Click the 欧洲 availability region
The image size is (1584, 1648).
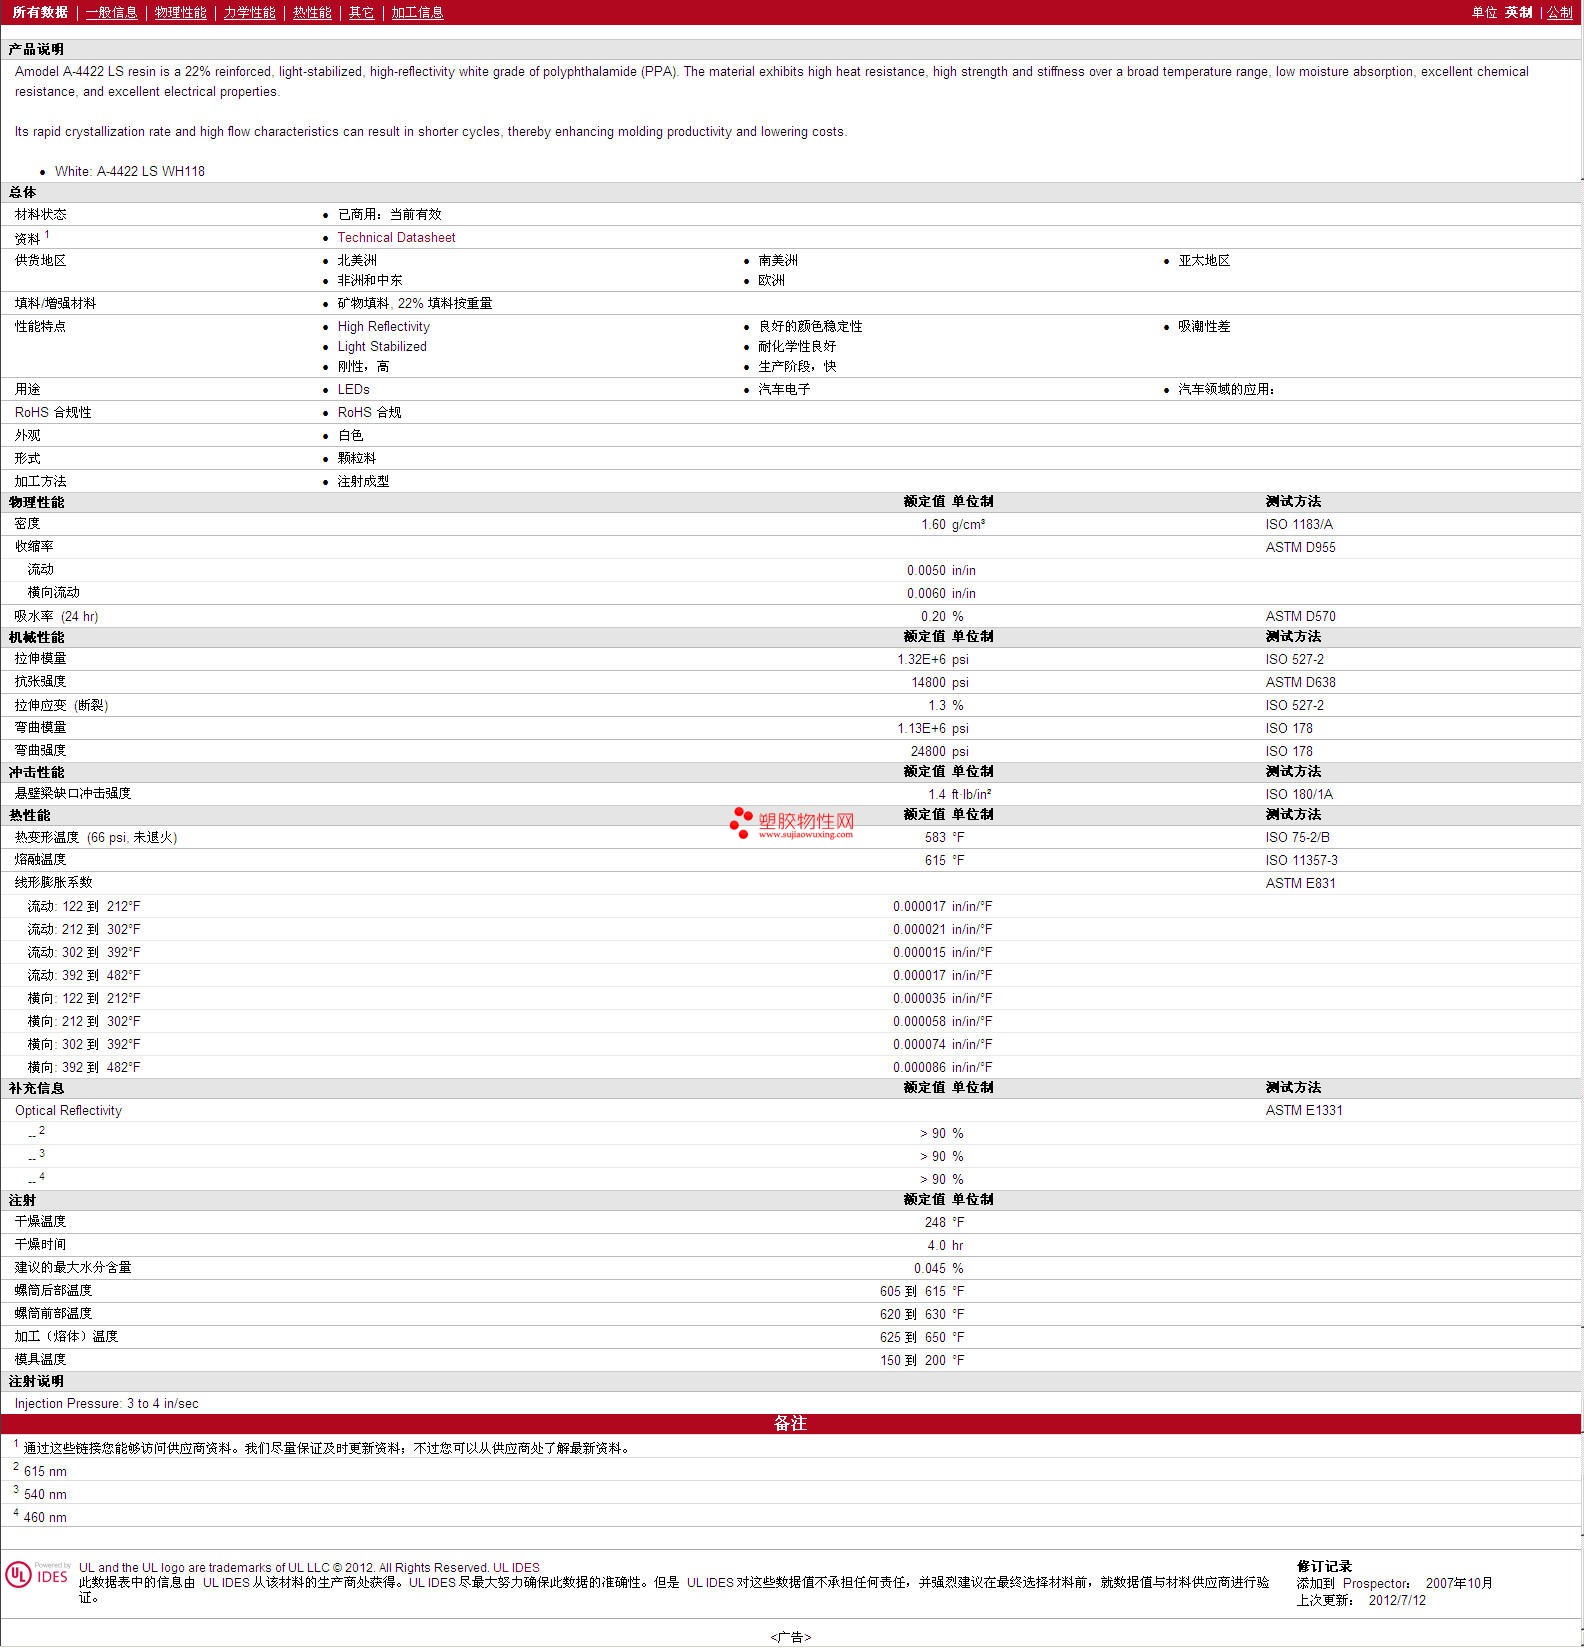click(x=771, y=280)
